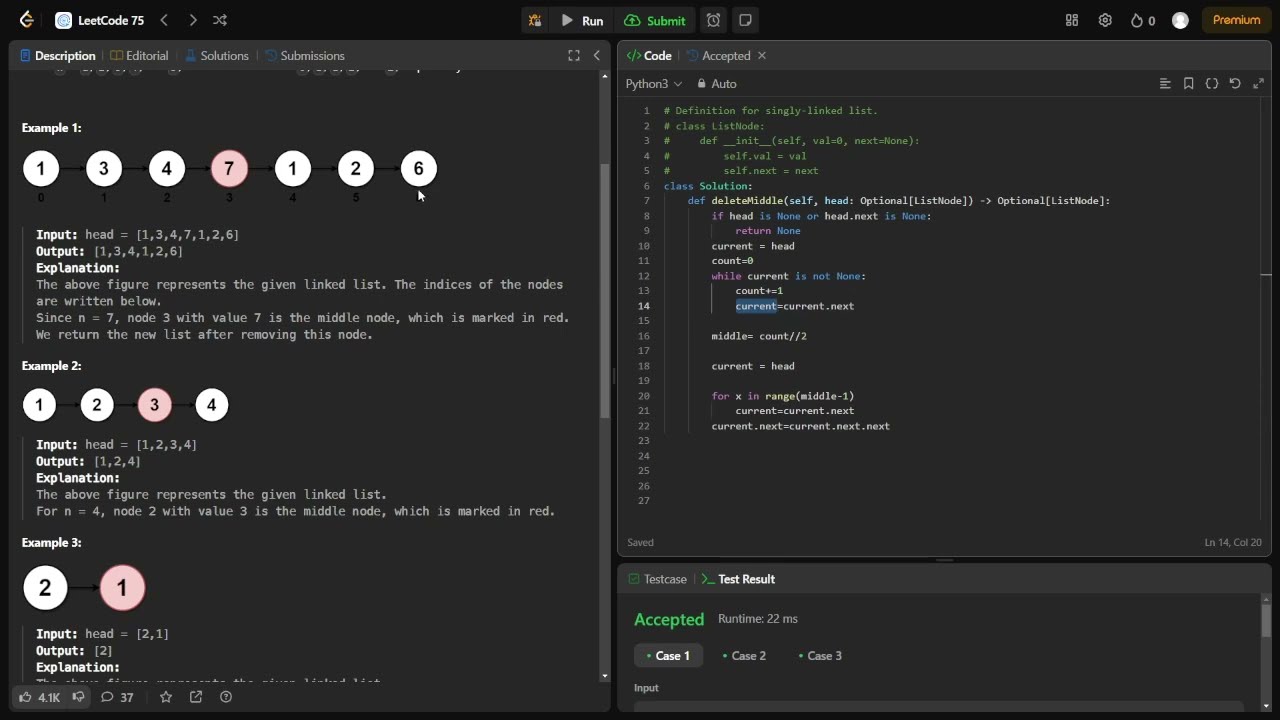Viewport: 1280px width, 720px height.
Task: Click the Input field under Case 1
Action: click(938, 706)
